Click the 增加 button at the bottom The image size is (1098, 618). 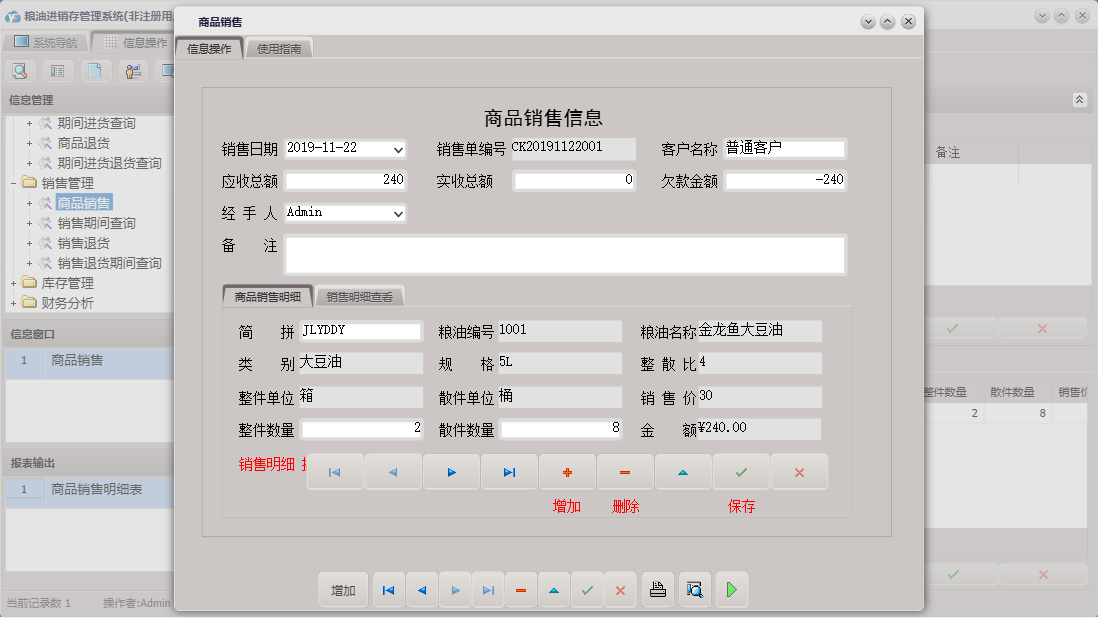tap(343, 590)
